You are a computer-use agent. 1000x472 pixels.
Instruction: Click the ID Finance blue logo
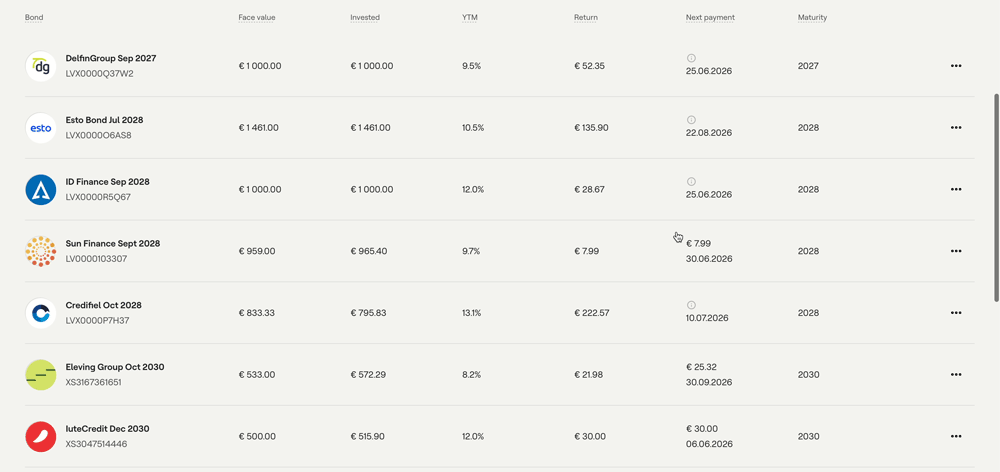pos(41,190)
